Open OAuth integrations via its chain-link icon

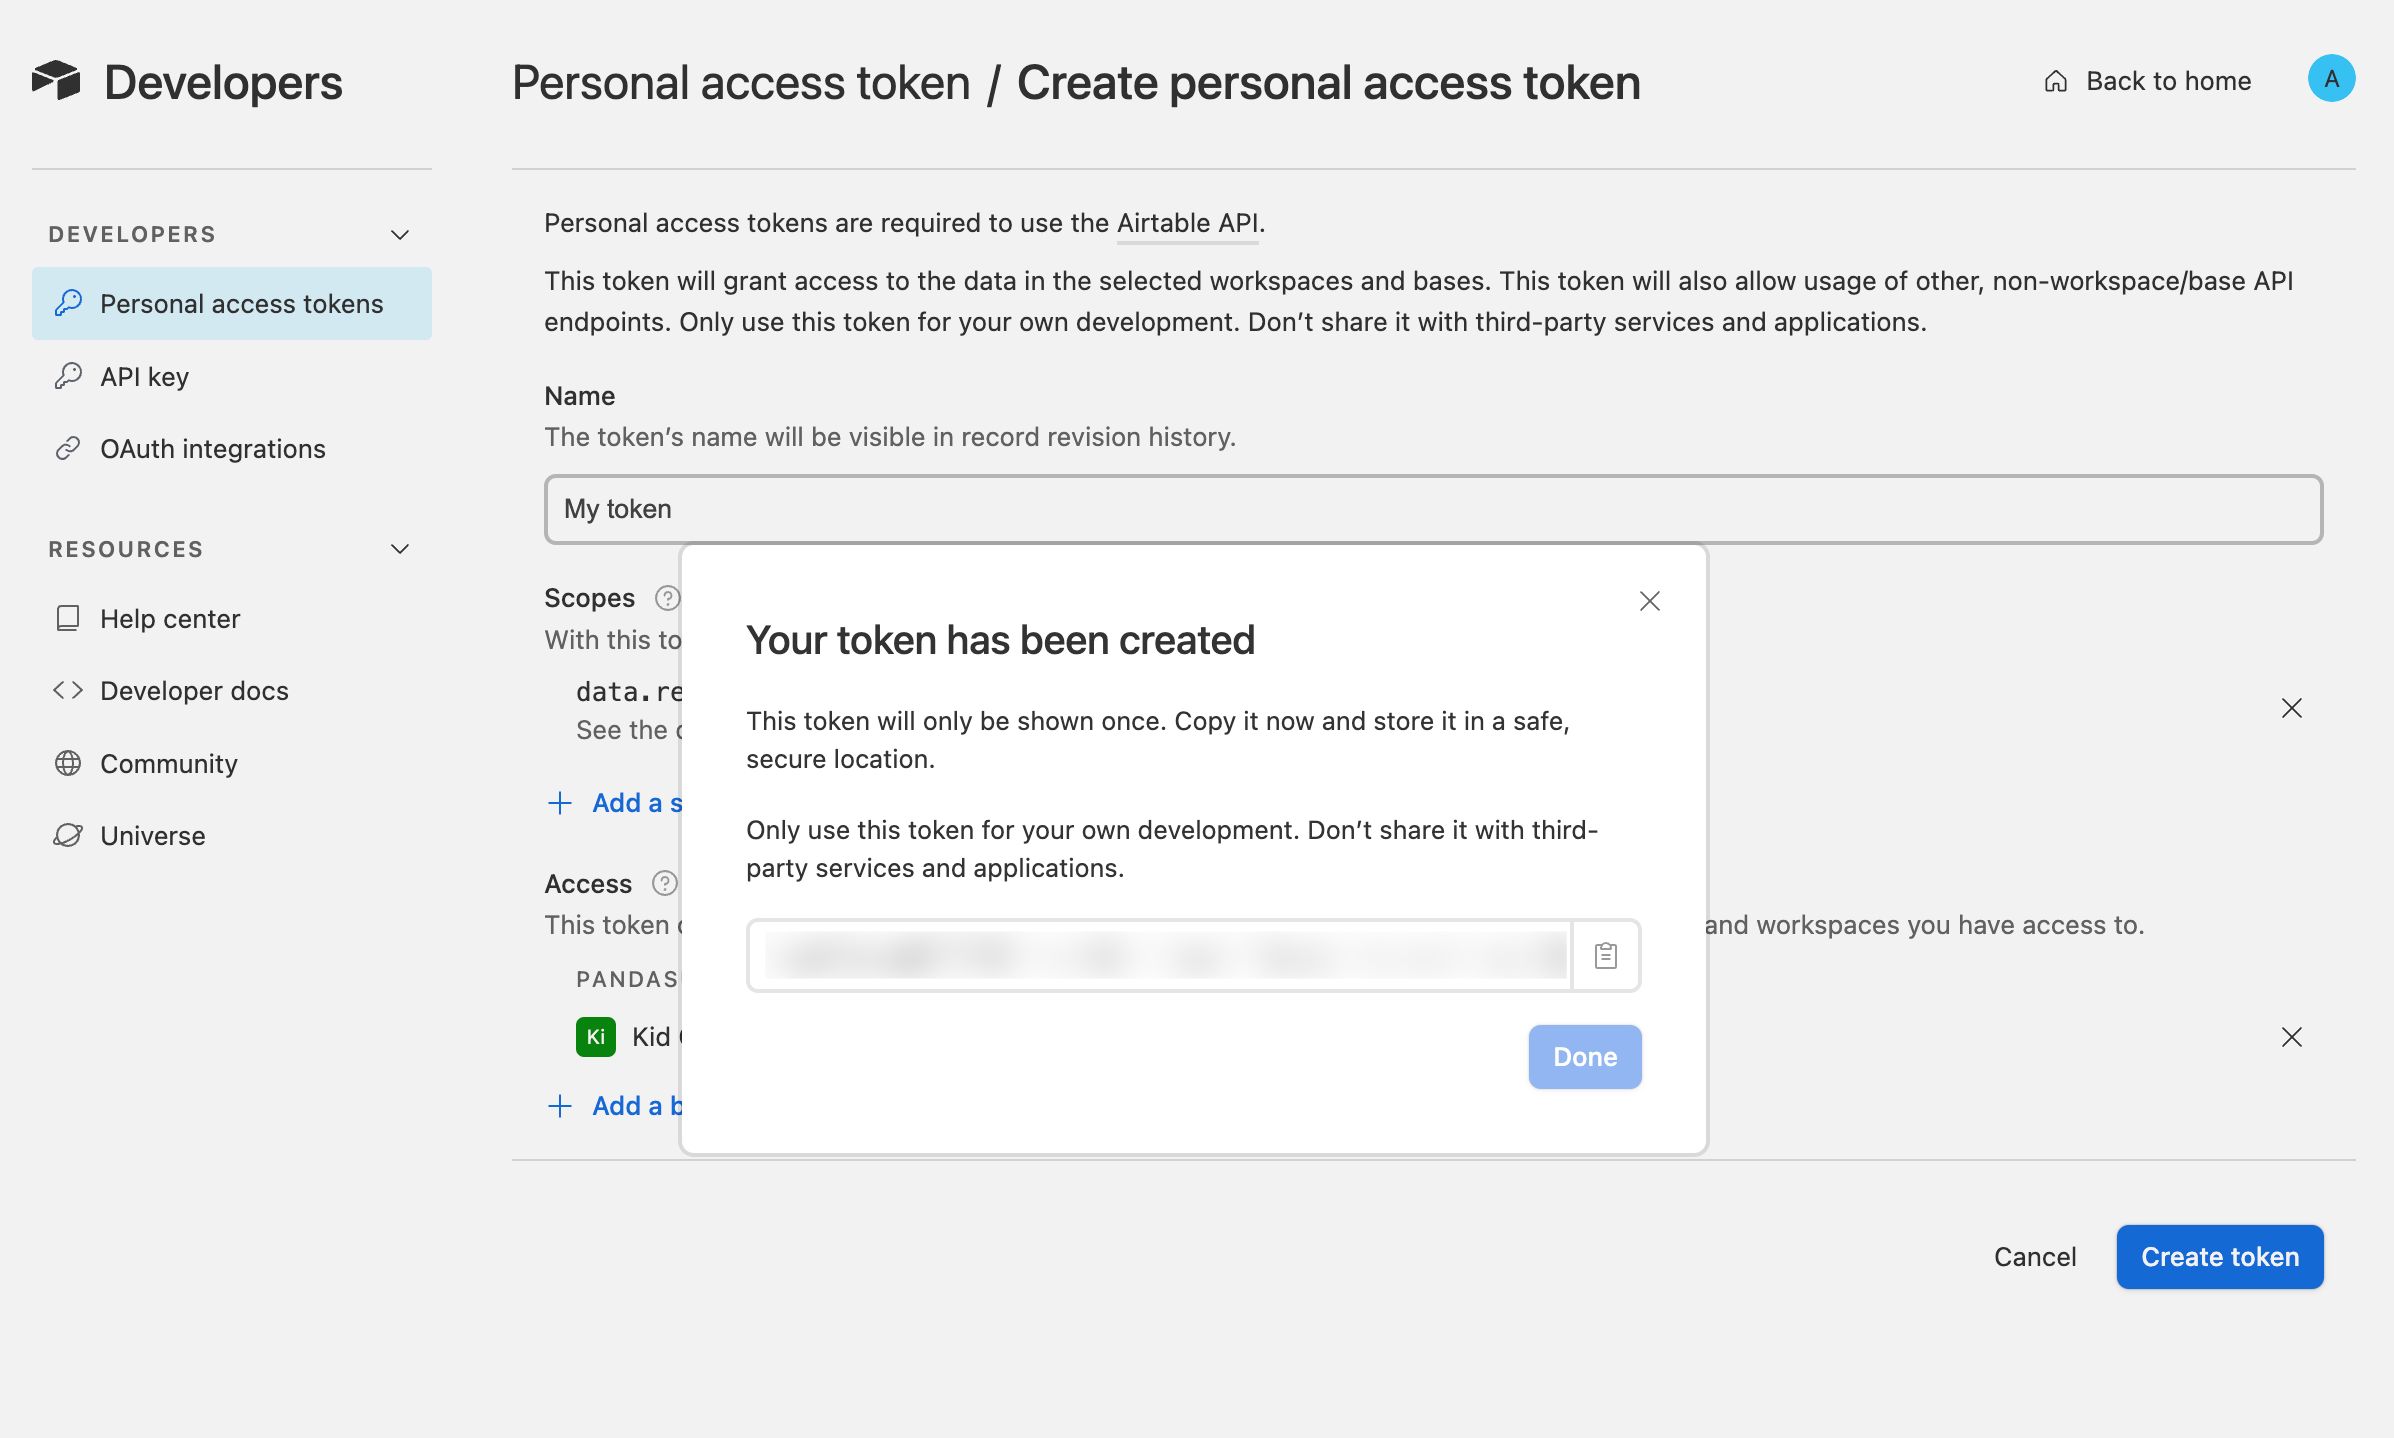(x=68, y=448)
